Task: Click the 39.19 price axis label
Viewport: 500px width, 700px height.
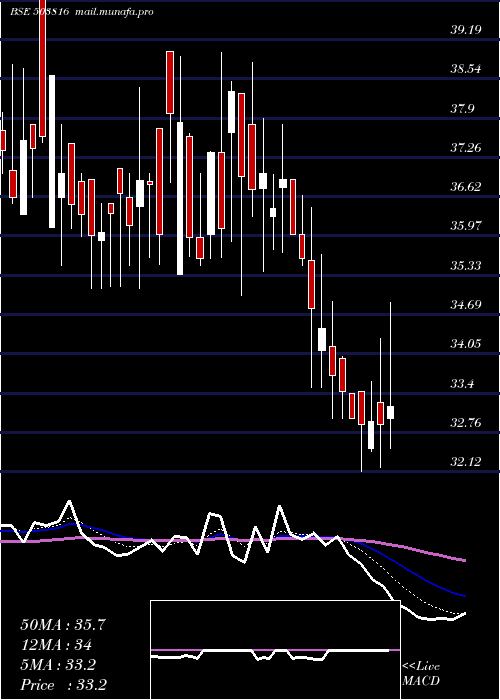Action: coord(466,30)
